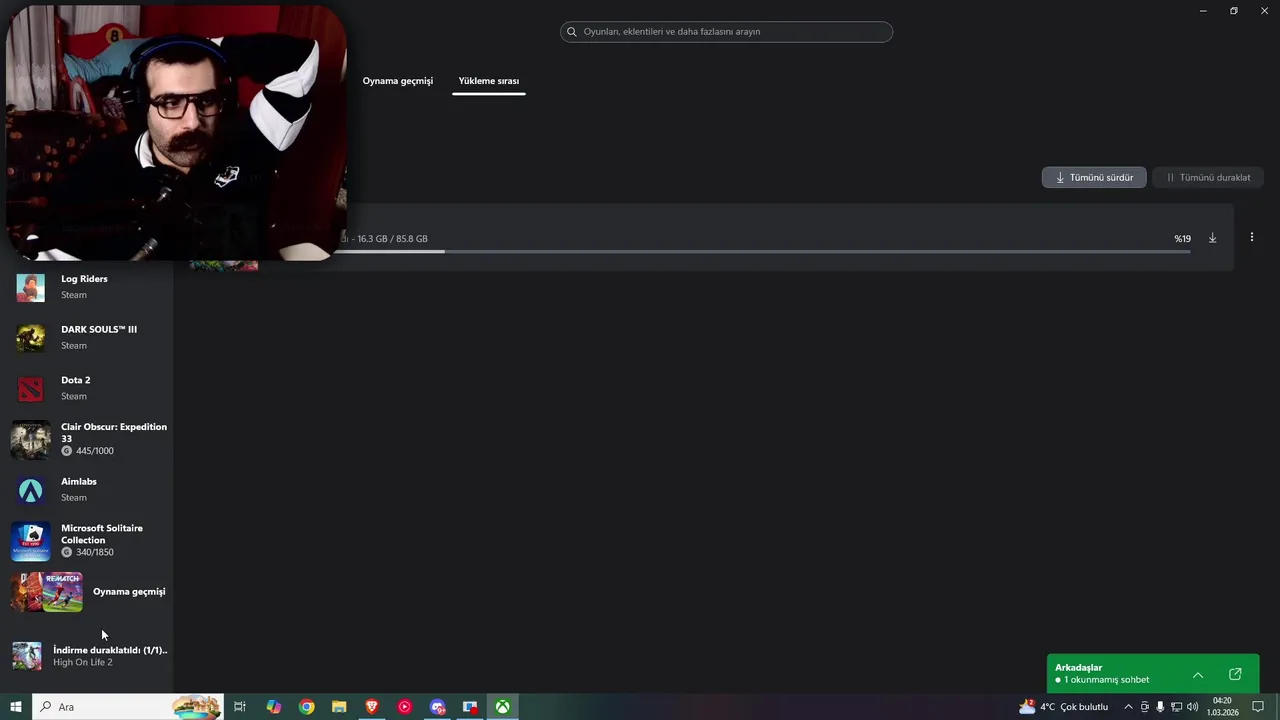Screen dimensions: 1280x720
Task: Select Dota 2 in sidebar
Action: pyautogui.click(x=88, y=388)
